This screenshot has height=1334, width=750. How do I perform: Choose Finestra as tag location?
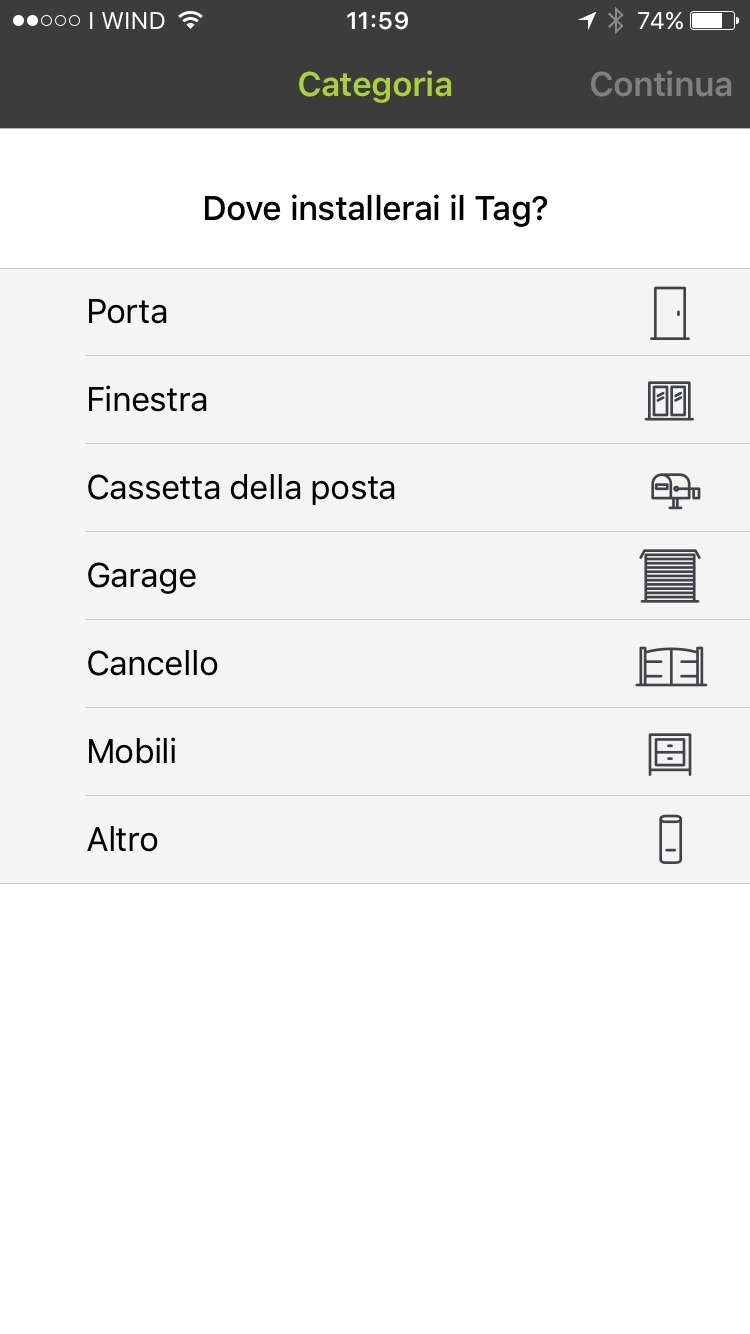tap(147, 400)
